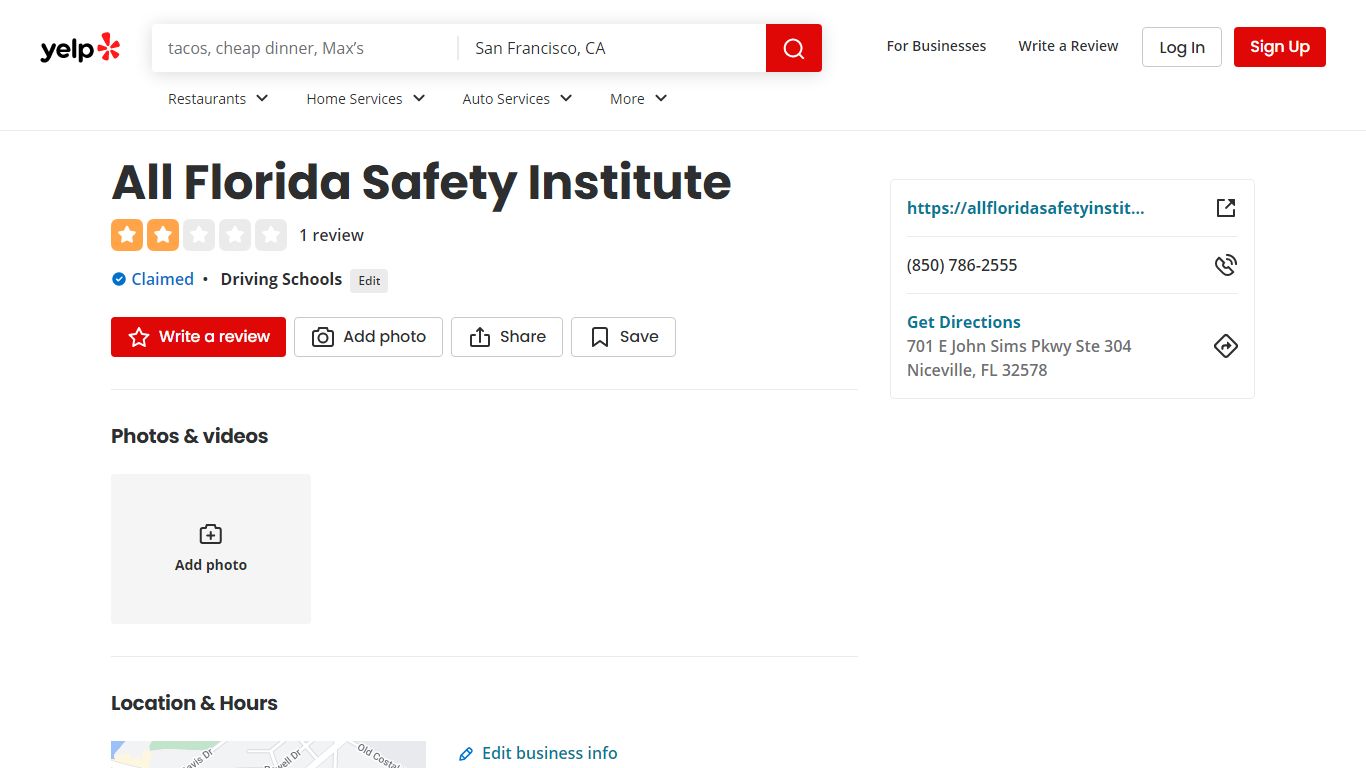This screenshot has width=1366, height=768.
Task: Click the Location & Hours heading
Action: pos(194,703)
